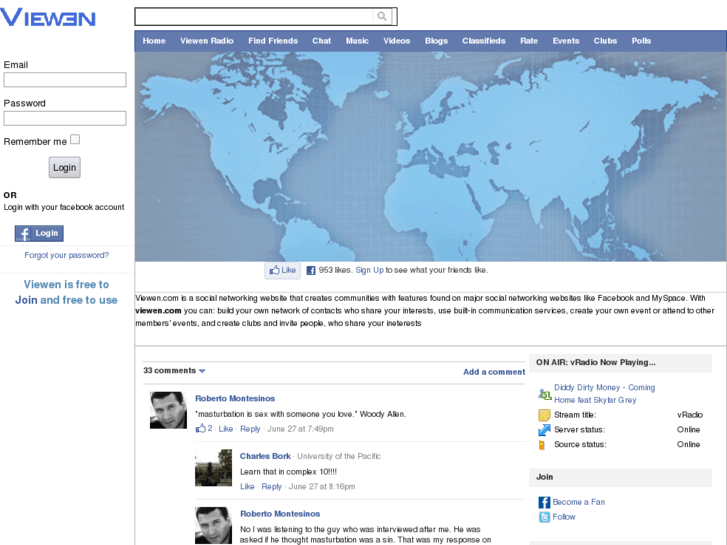Click the Stream title note icon
Screen dimensions: 727x545
(x=544, y=415)
